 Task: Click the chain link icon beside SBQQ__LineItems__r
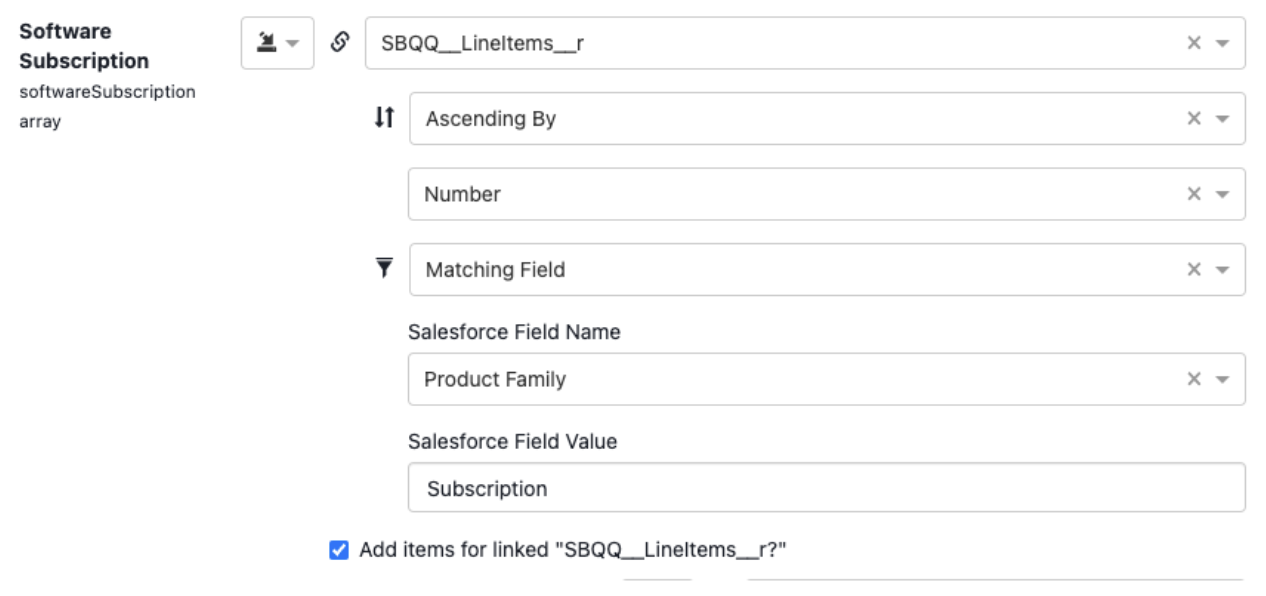[x=340, y=43]
